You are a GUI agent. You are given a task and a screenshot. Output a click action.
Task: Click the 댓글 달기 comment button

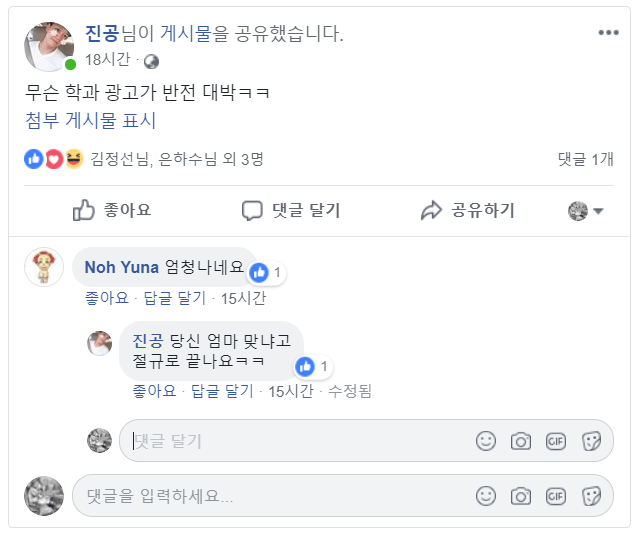[291, 210]
